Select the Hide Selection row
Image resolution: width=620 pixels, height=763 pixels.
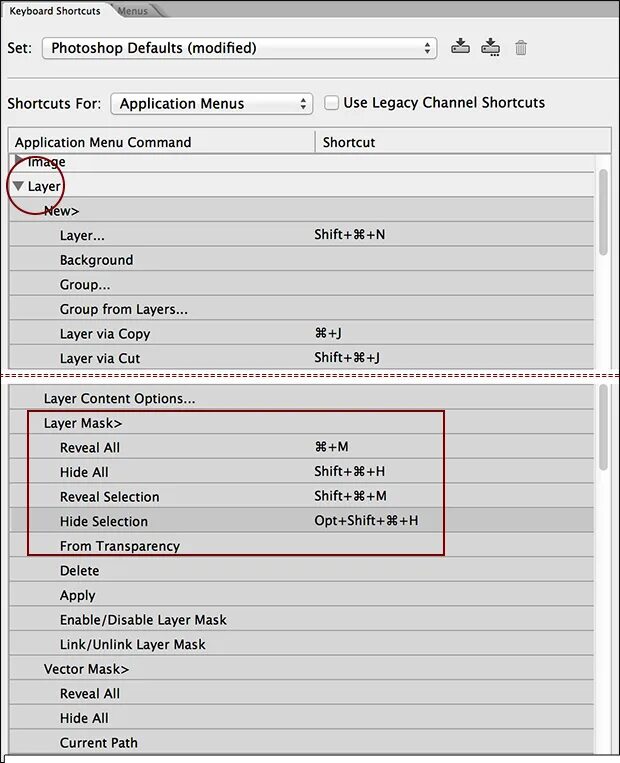pos(301,521)
